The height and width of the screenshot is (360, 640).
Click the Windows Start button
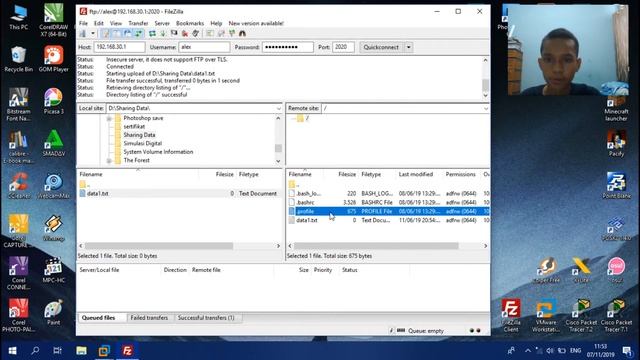(x=12, y=351)
